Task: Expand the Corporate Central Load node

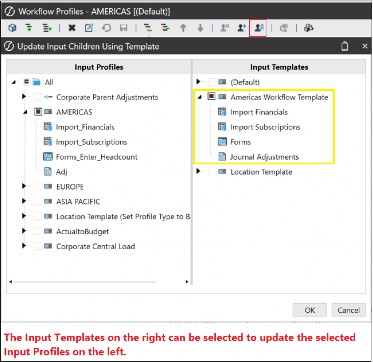Action: [24, 246]
